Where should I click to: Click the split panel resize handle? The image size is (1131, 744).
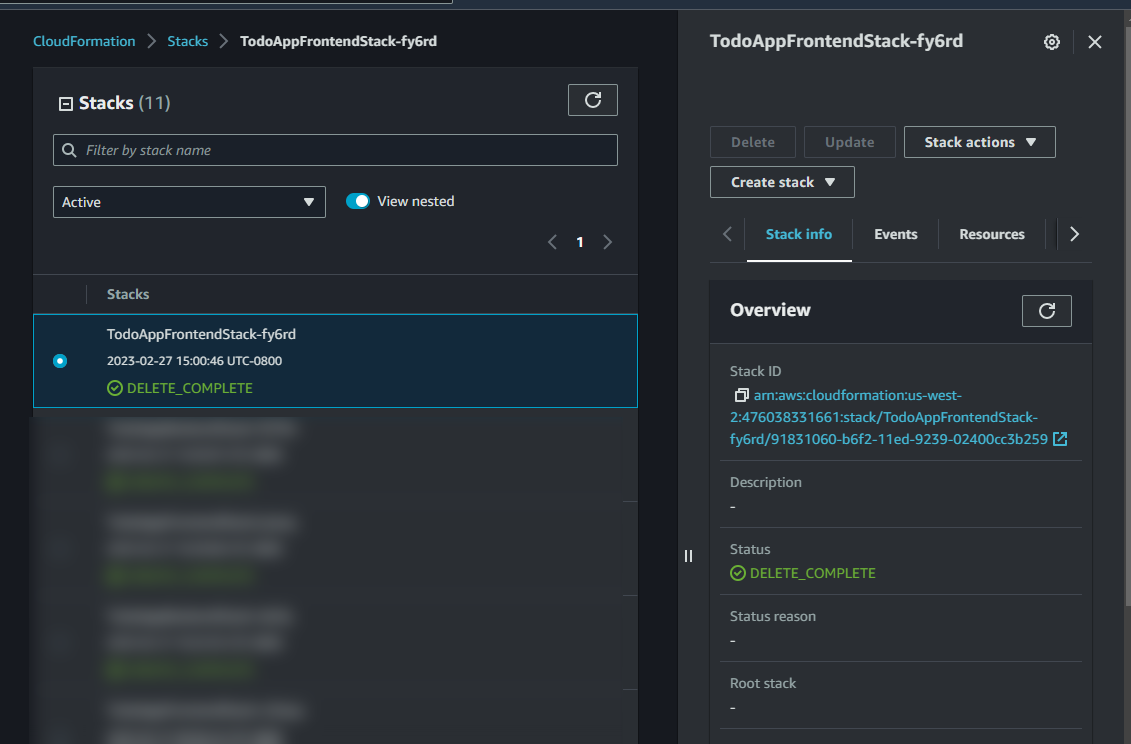[x=688, y=556]
